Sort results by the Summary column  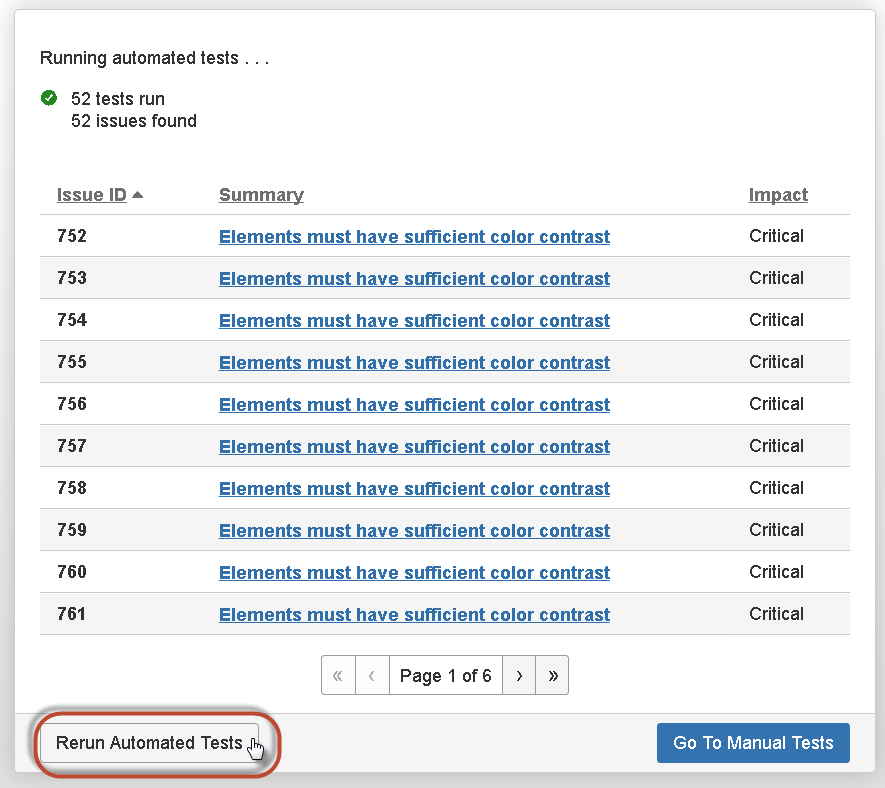[261, 194]
